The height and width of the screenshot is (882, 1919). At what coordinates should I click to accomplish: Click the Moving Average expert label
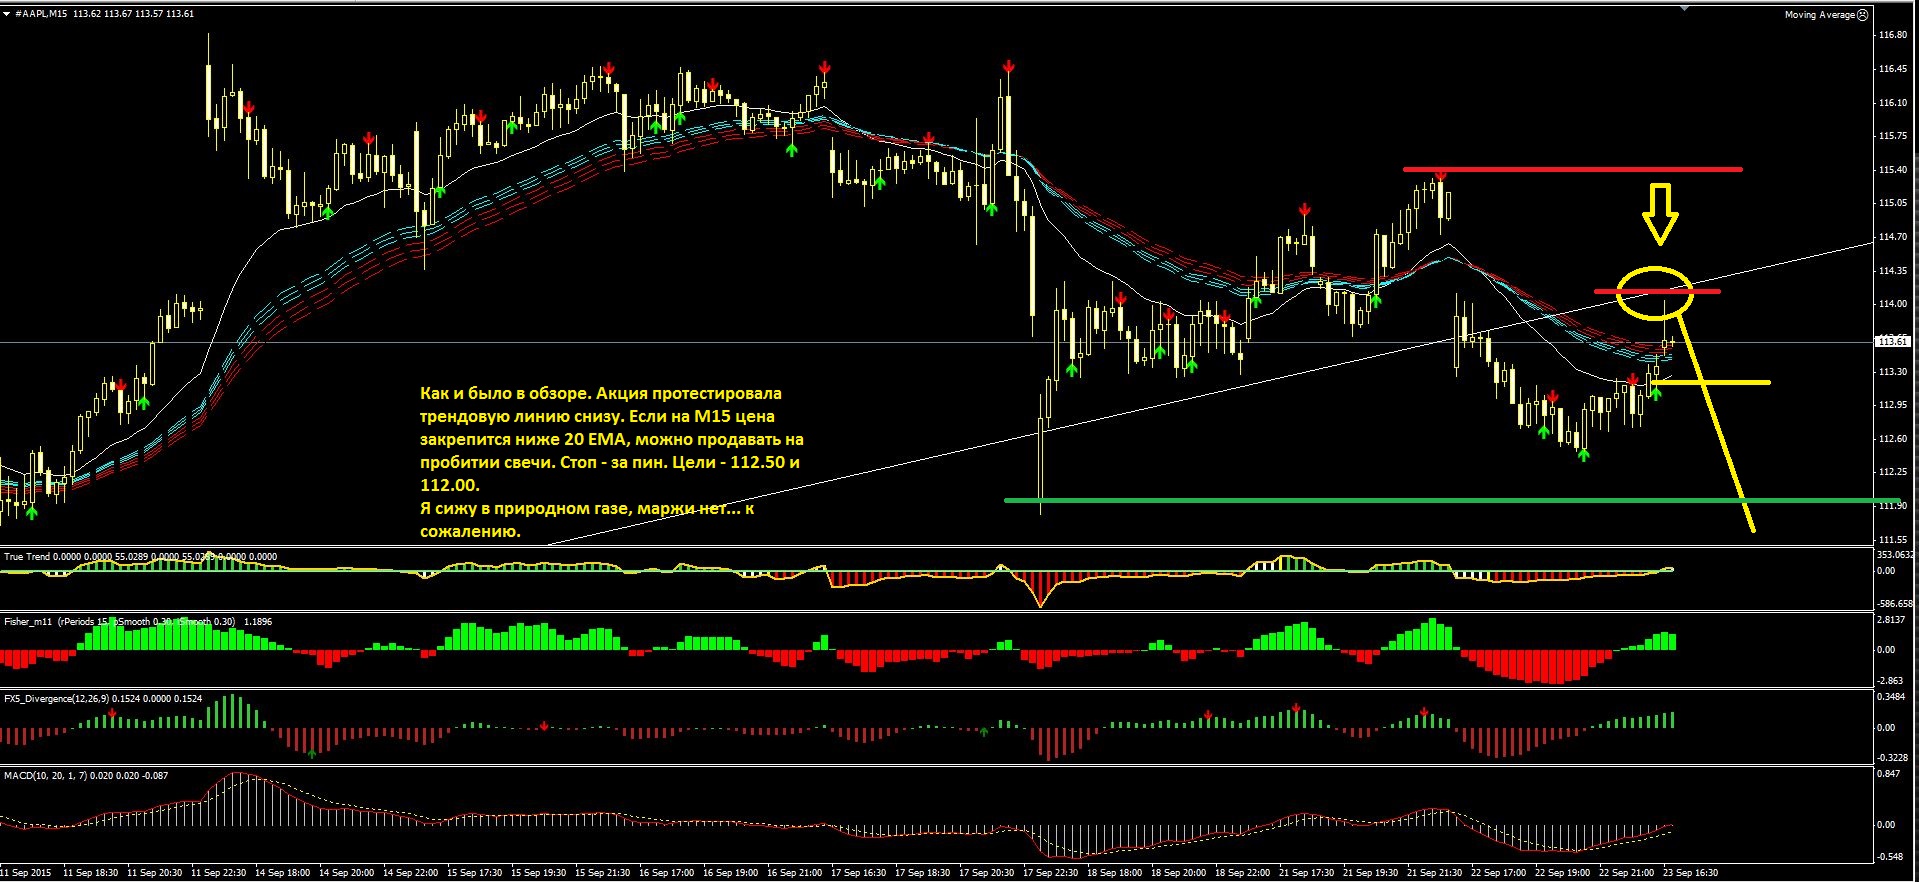pos(1820,15)
